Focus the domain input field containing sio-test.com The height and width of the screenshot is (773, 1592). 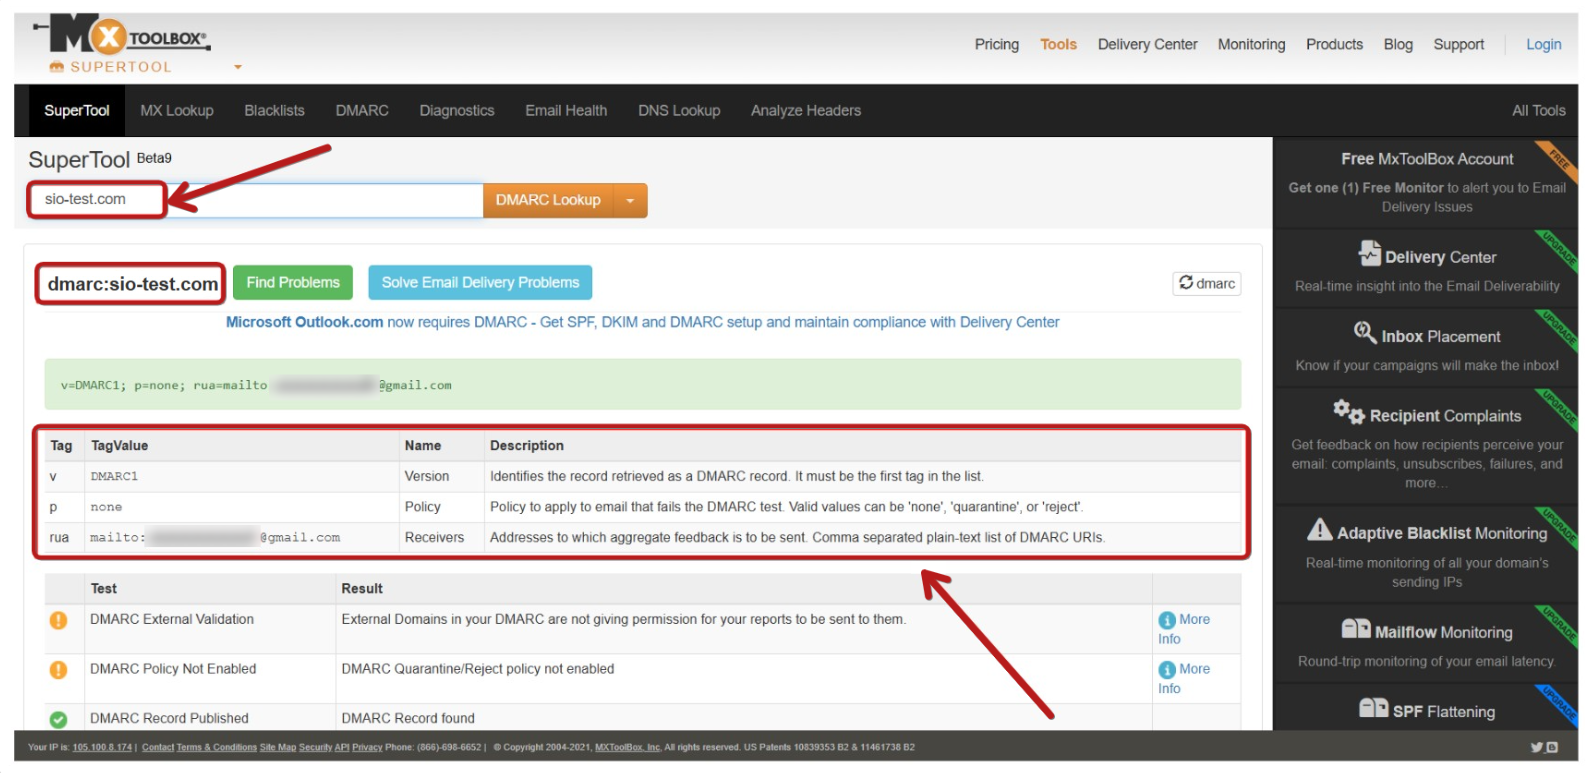[x=258, y=200]
